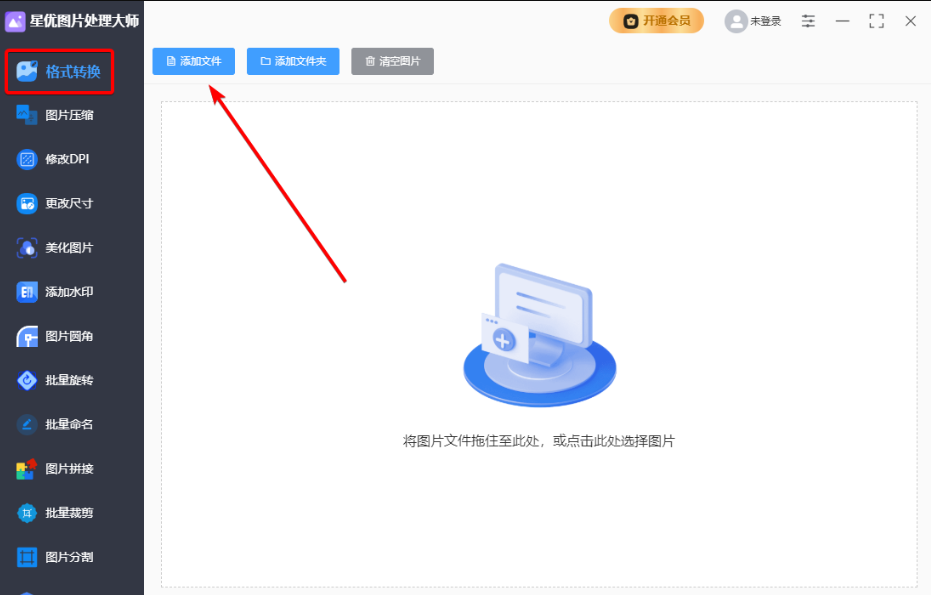Click the 星优图片处理大师 title text
The width and height of the screenshot is (931, 595).
click(84, 21)
